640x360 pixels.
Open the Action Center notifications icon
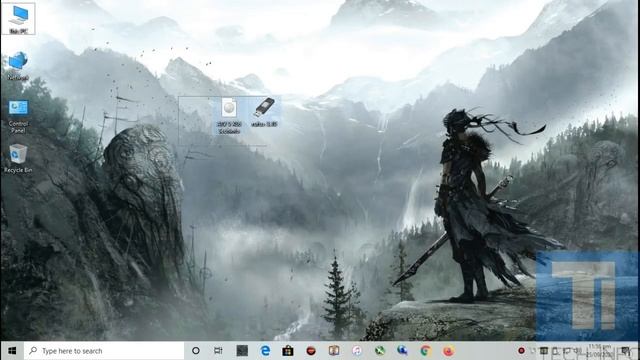[626, 351]
